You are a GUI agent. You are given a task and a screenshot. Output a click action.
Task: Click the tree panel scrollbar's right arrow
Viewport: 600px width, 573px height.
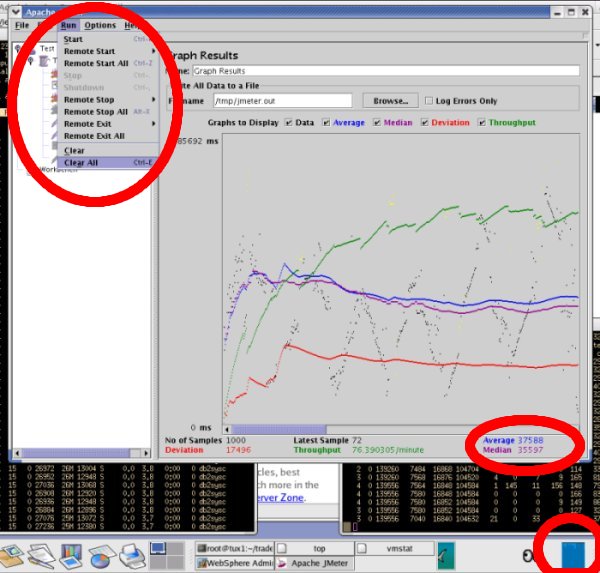click(146, 453)
